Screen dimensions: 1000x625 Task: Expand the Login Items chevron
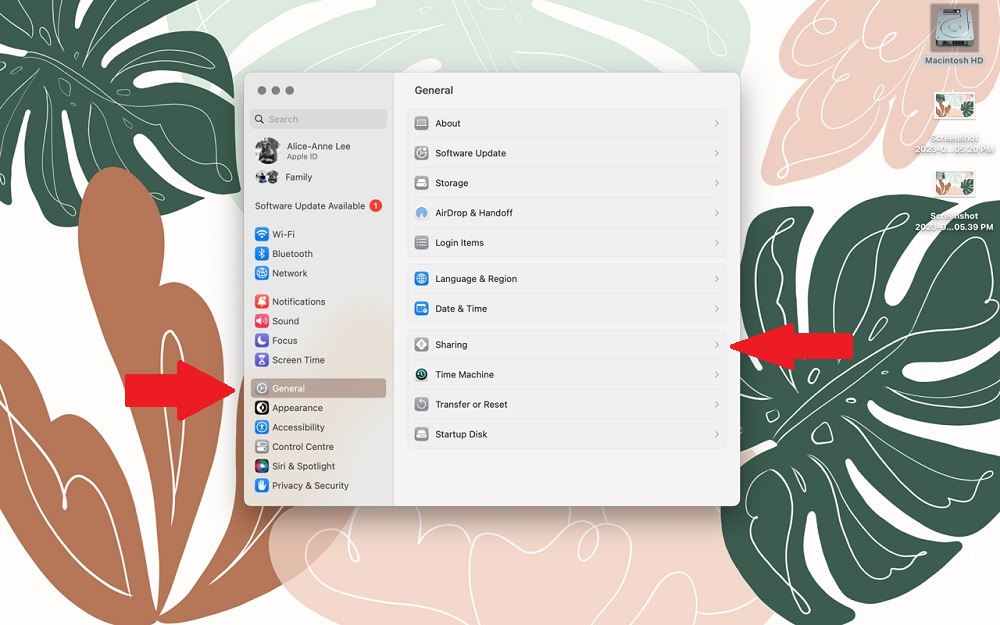tap(716, 242)
